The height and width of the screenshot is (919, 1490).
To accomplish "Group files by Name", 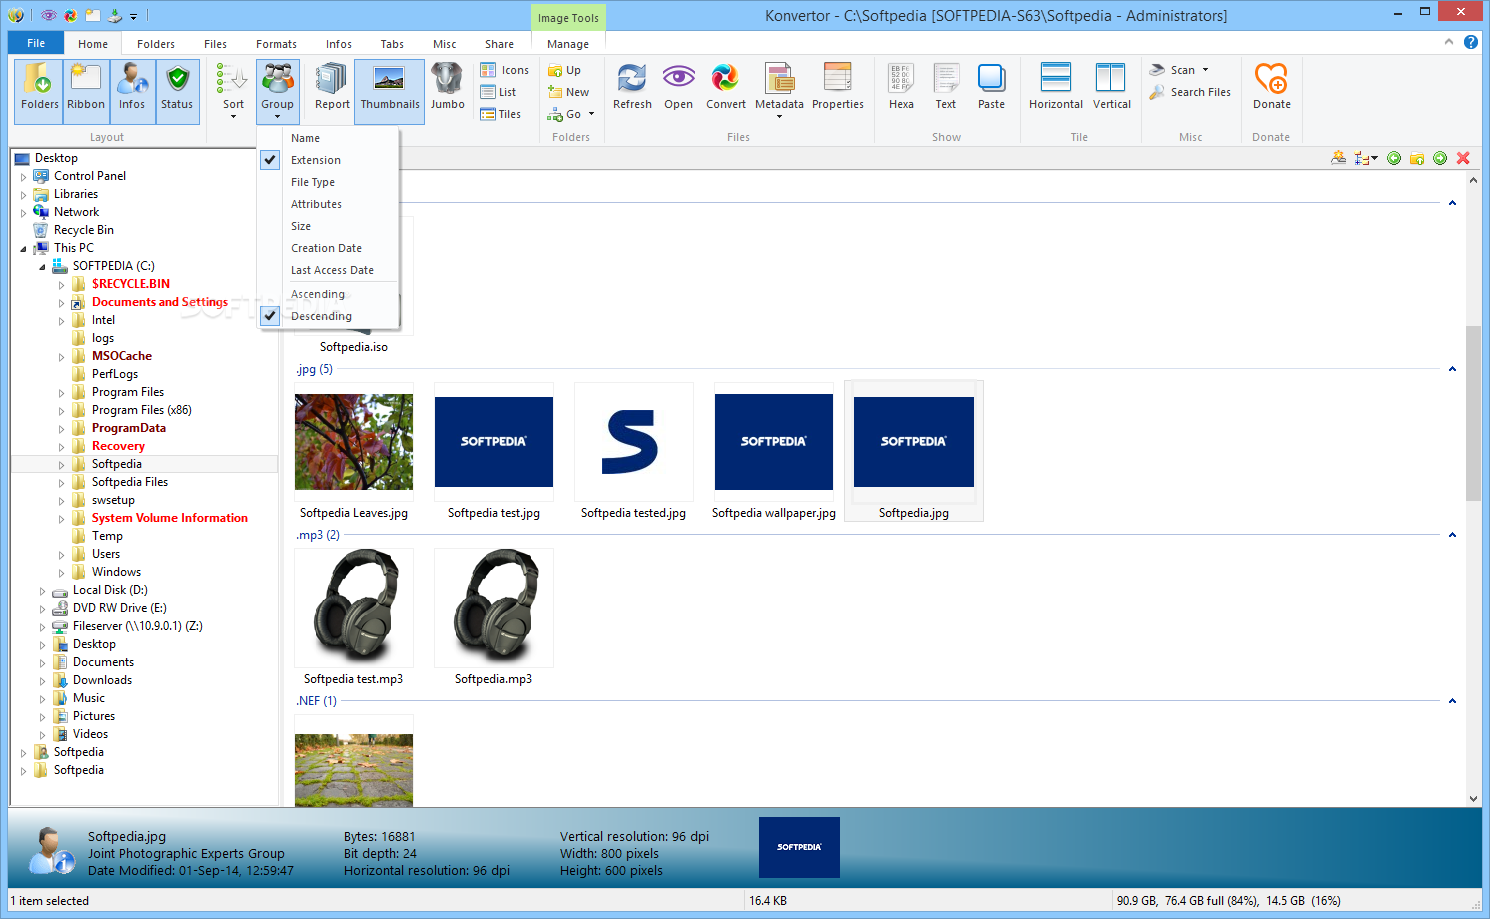I will pyautogui.click(x=329, y=138).
